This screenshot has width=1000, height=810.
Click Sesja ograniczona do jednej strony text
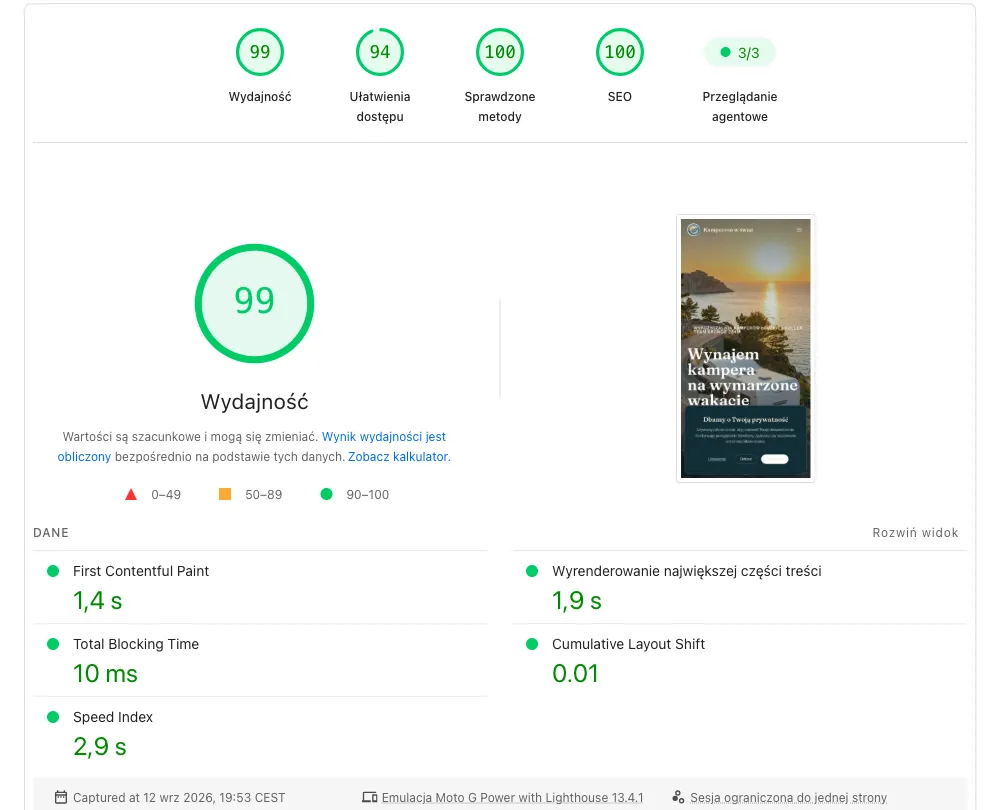coord(788,797)
